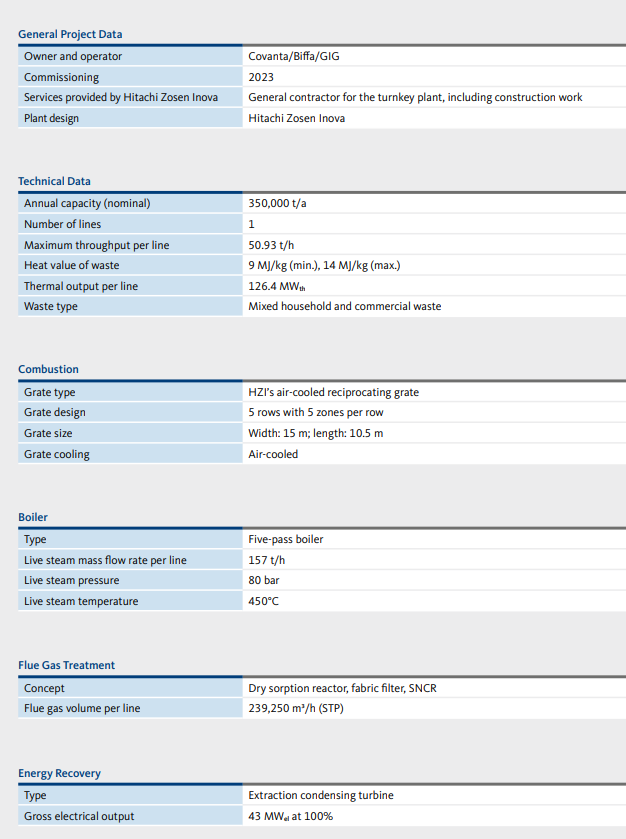The image size is (626, 839).
Task: Select the Extraction condensing turbine value
Action: tap(320, 795)
